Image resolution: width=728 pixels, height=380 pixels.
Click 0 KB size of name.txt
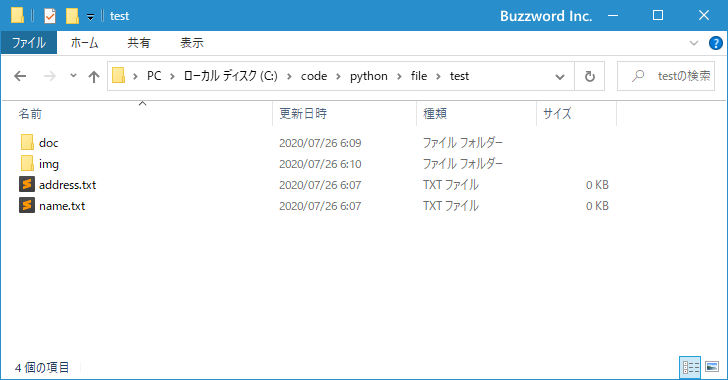597,206
